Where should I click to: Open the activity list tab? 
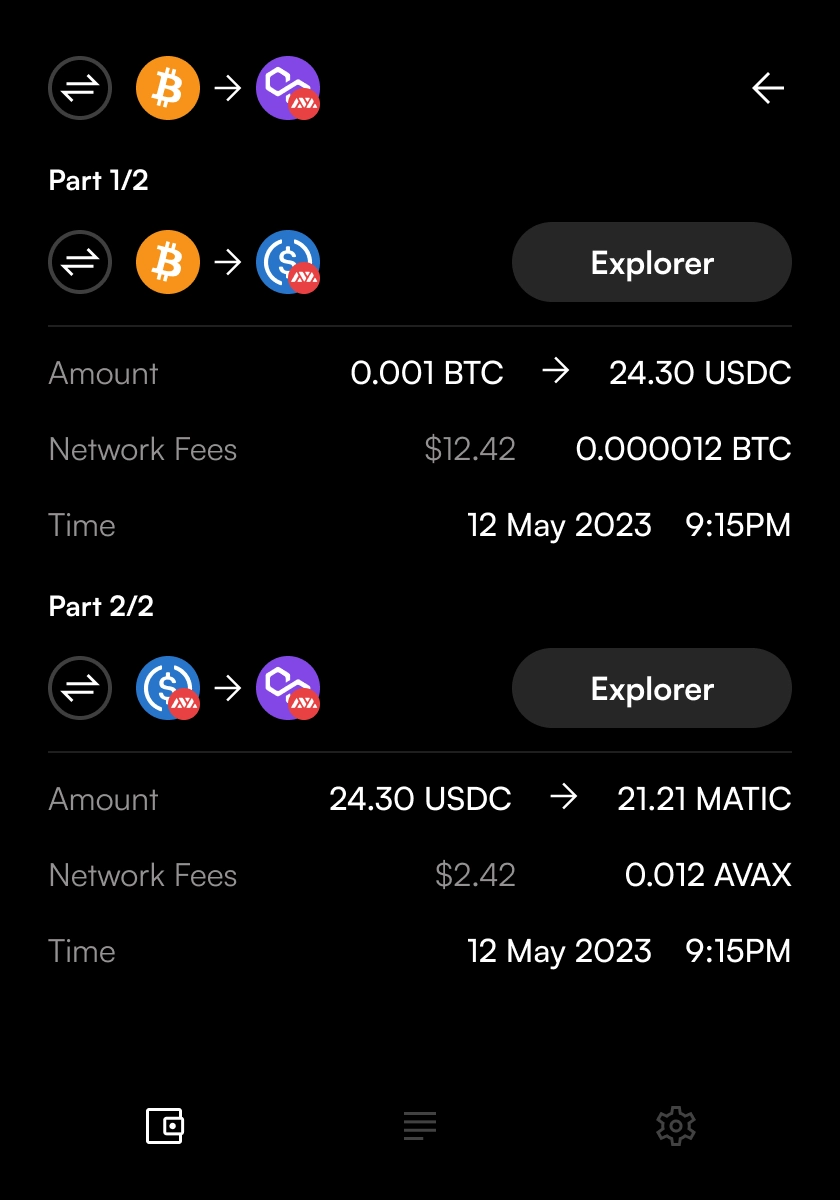[420, 1126]
